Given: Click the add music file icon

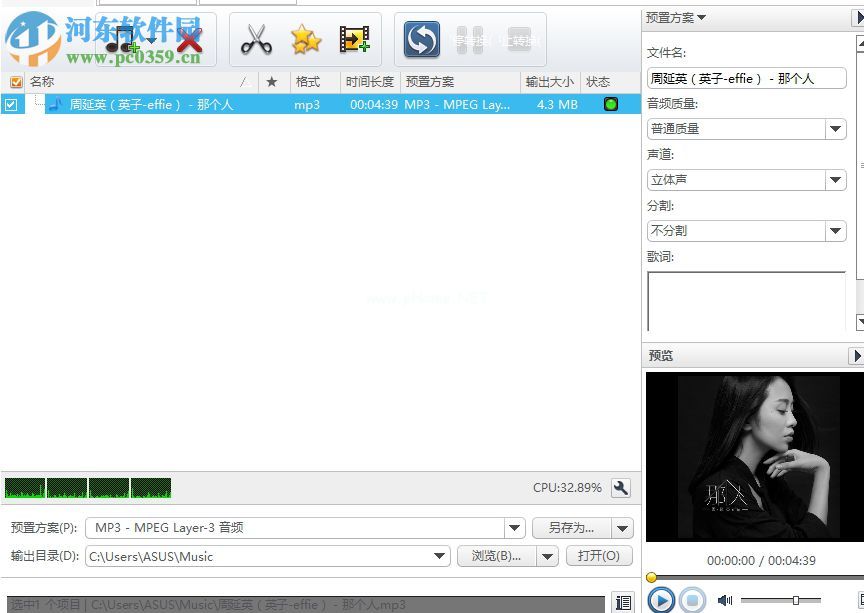Looking at the screenshot, I should point(120,40).
